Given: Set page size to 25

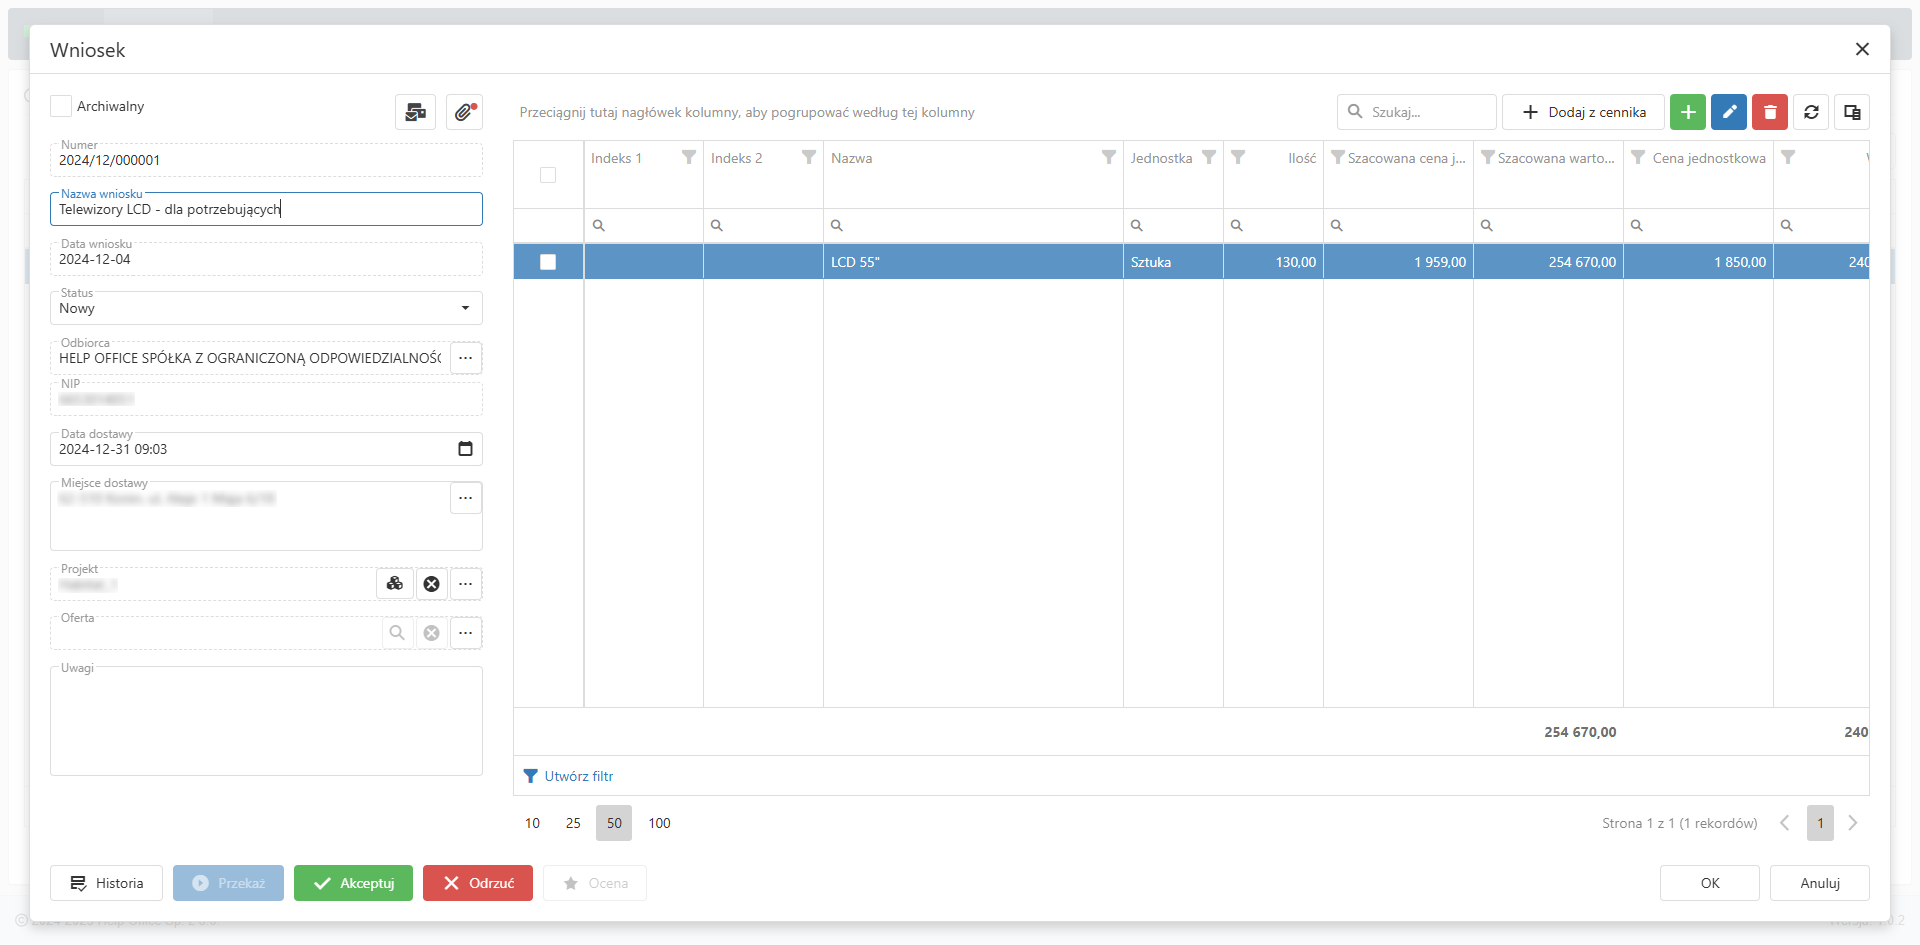Looking at the screenshot, I should [573, 823].
